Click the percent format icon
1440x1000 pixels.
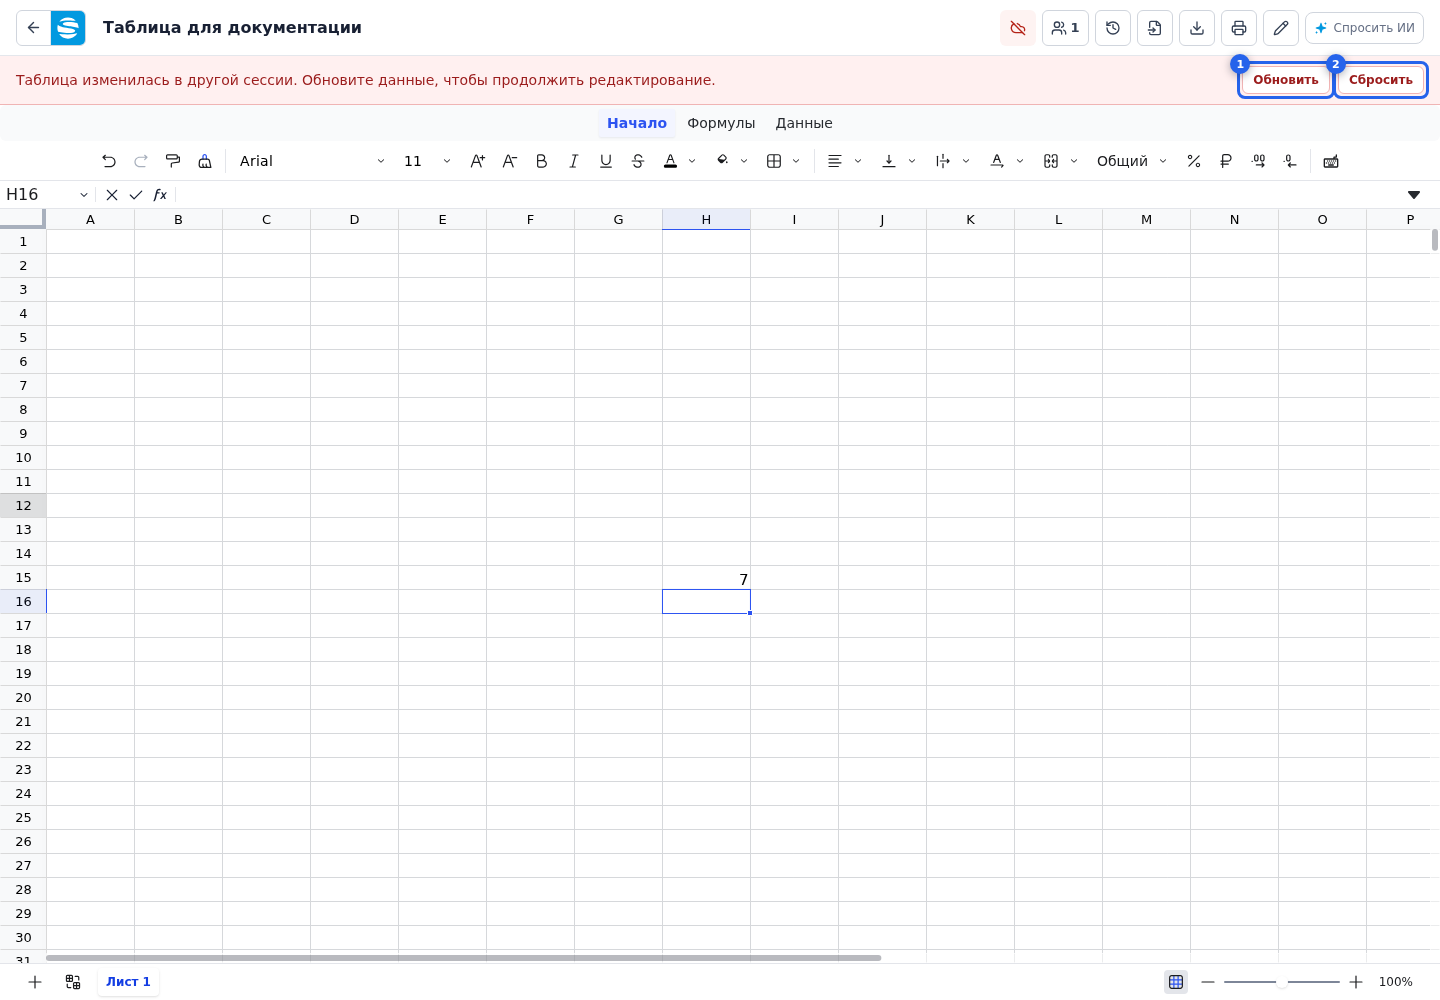[x=1194, y=161]
